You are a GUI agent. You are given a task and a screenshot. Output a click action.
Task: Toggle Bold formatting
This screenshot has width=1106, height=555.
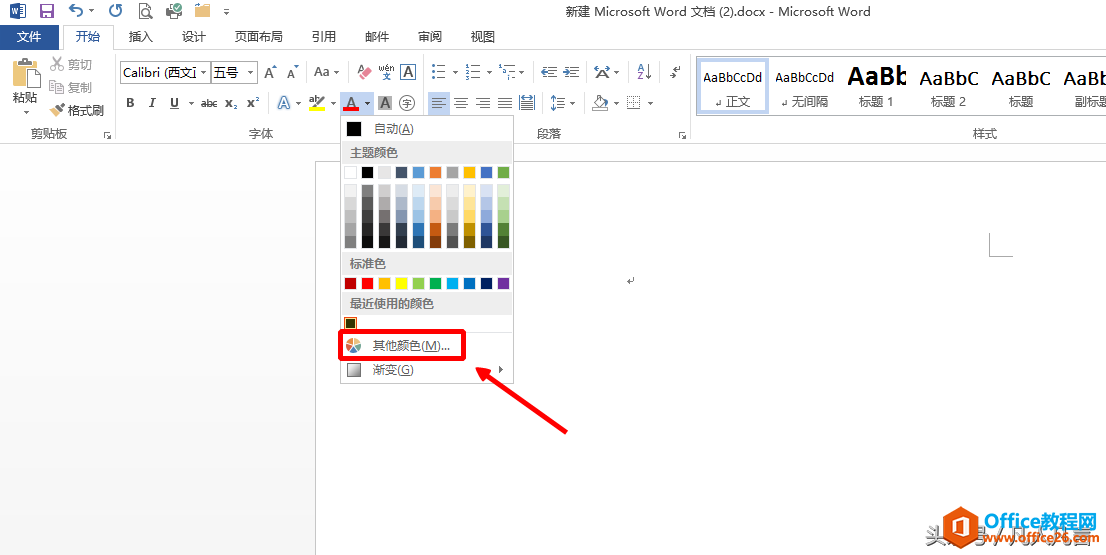[x=130, y=103]
